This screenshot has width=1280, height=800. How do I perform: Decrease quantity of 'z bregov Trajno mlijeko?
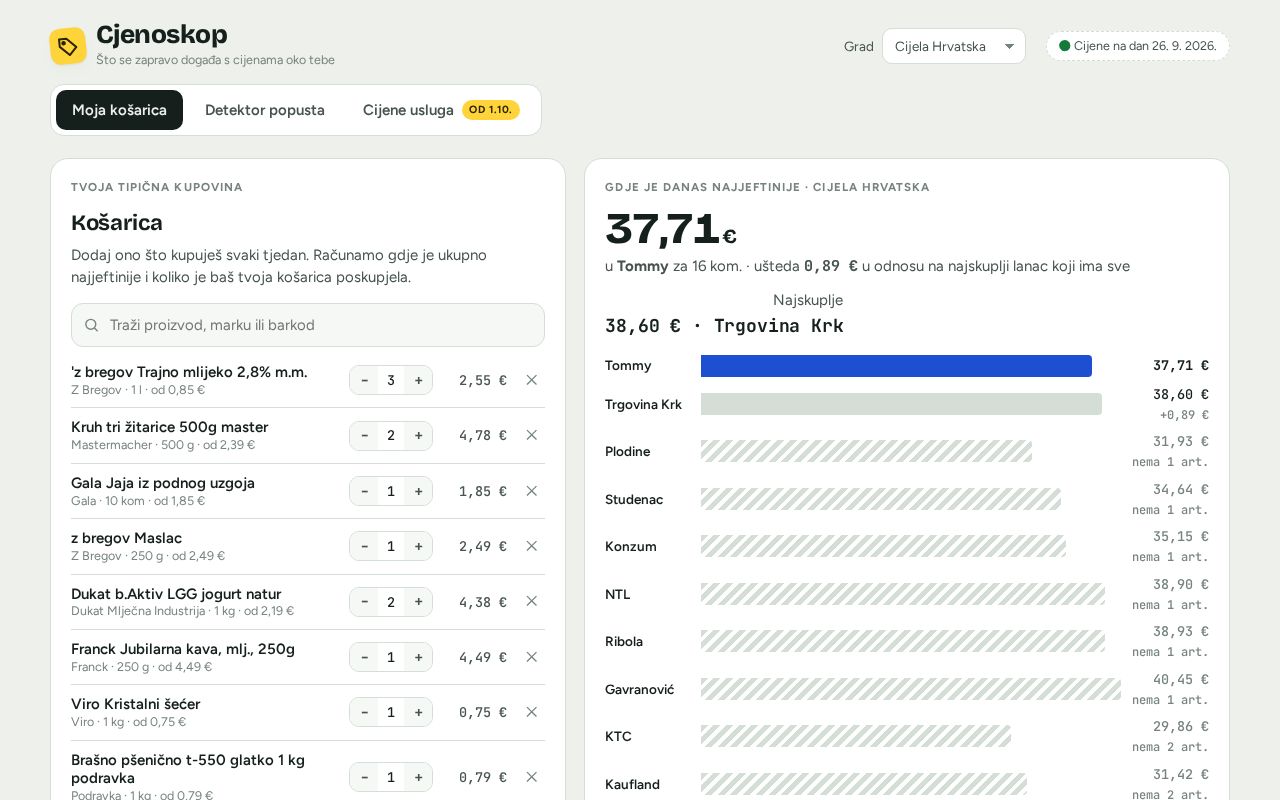point(364,380)
